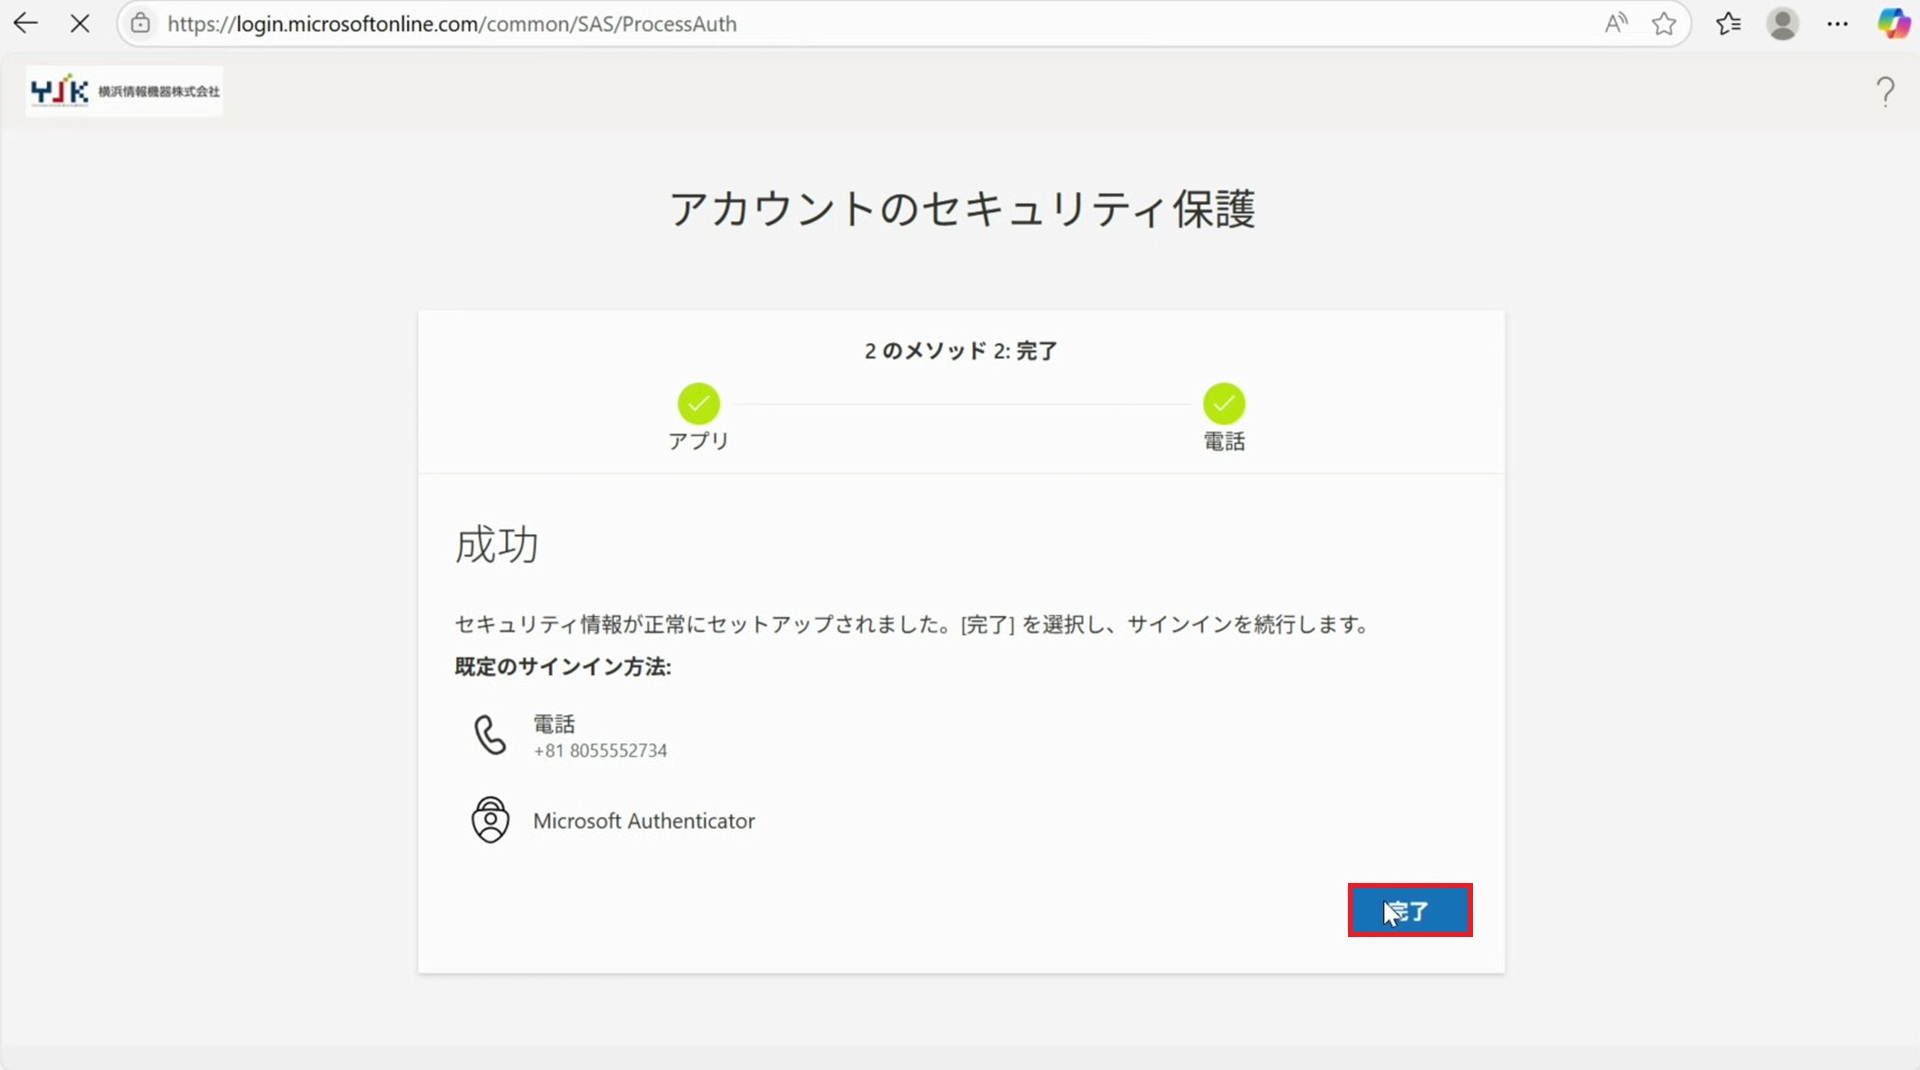The height and width of the screenshot is (1070, 1920).
Task: Click the phone handset icon
Action: 490,735
